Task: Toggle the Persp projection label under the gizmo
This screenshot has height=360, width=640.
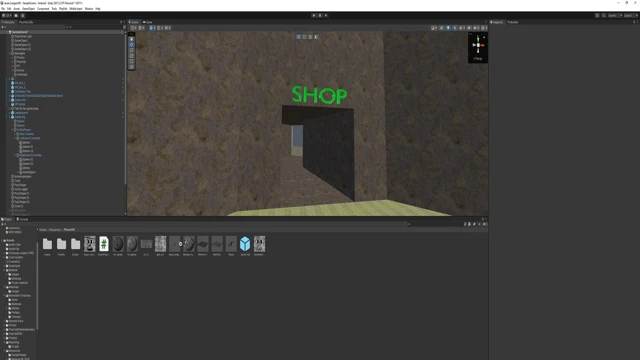Action: (478, 59)
